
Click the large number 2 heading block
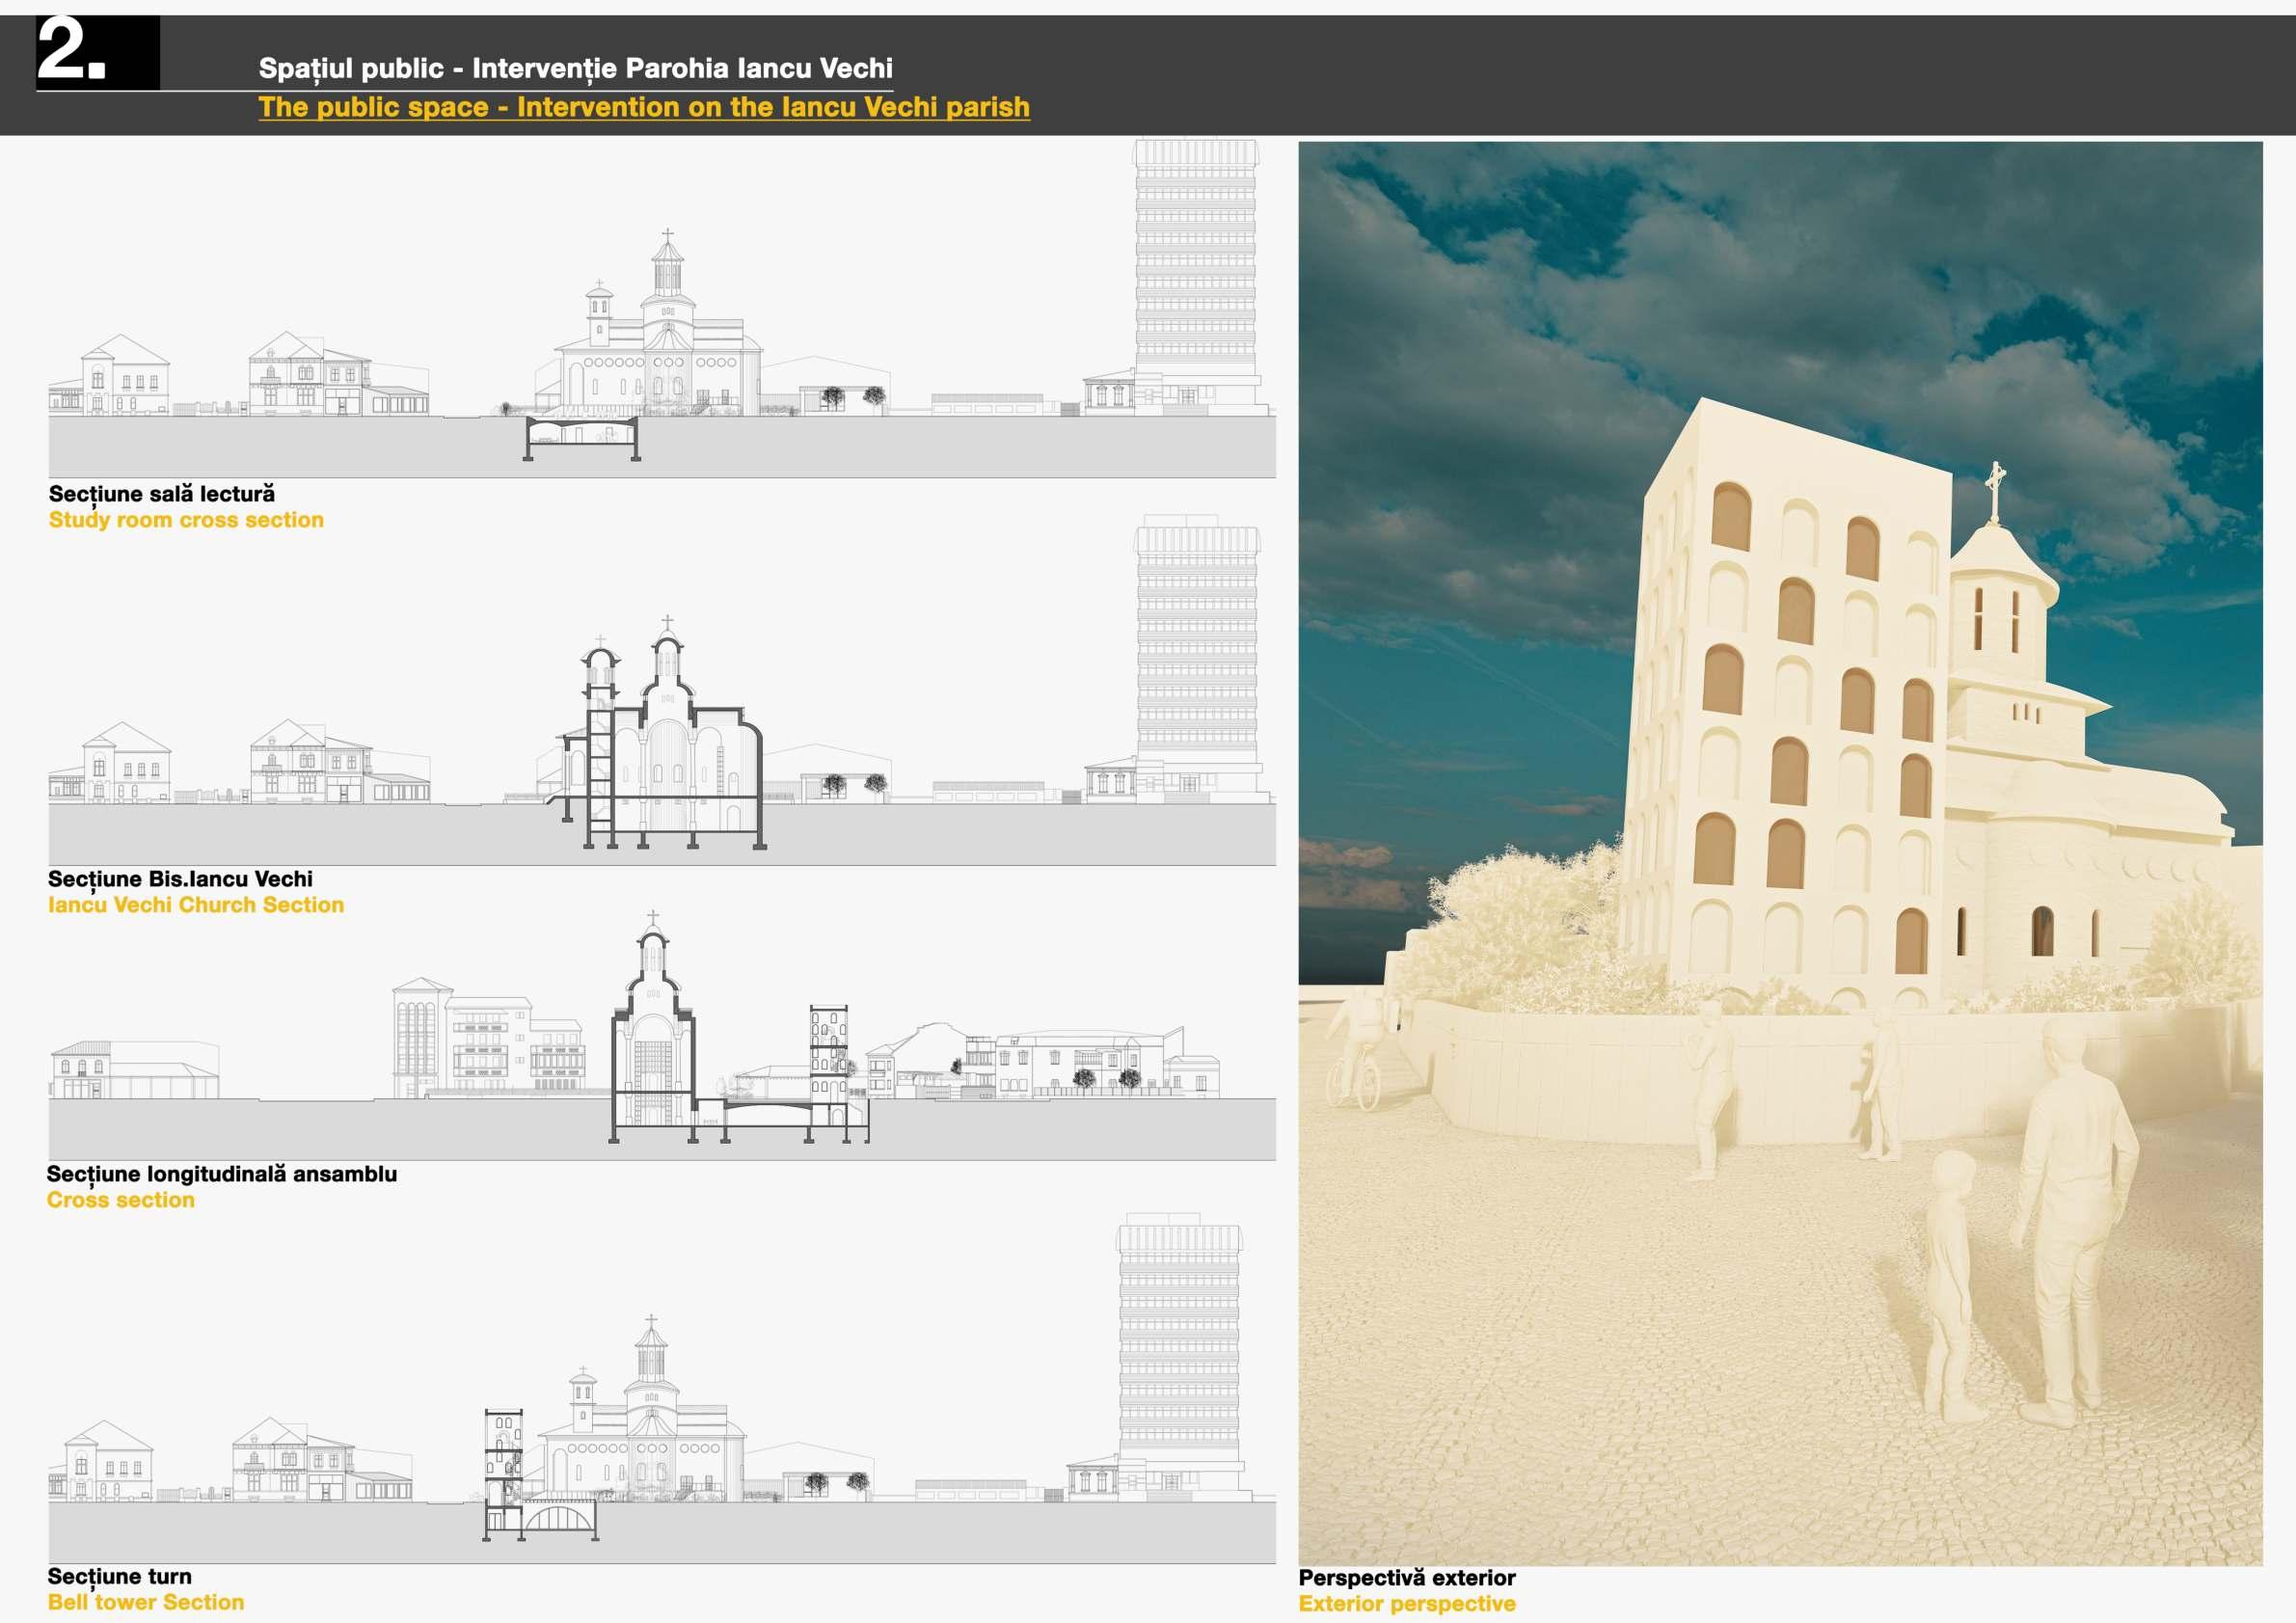97,52
